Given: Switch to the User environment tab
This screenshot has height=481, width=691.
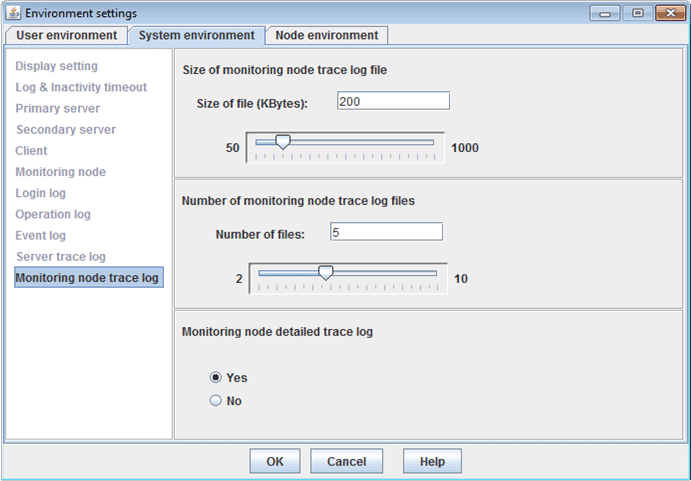Looking at the screenshot, I should 67,35.
